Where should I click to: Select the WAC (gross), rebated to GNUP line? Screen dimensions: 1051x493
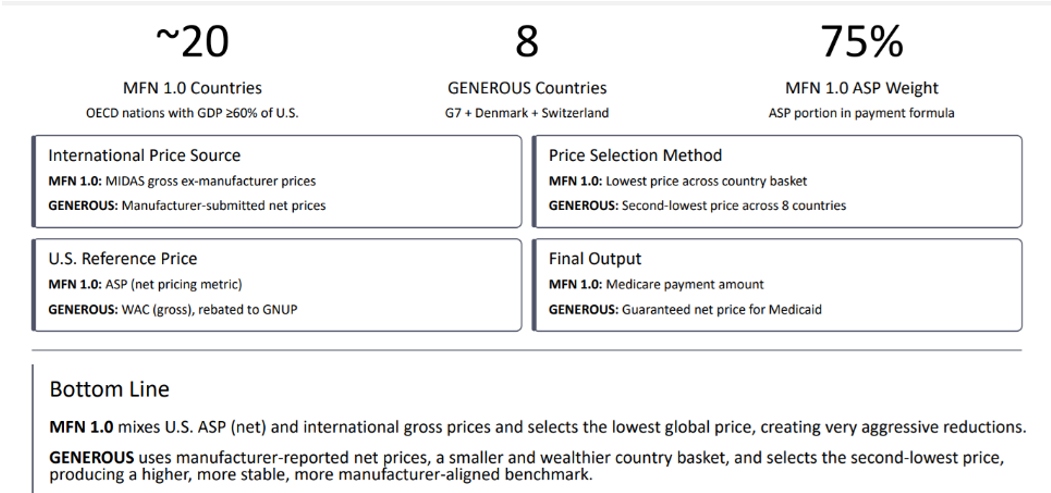172,309
